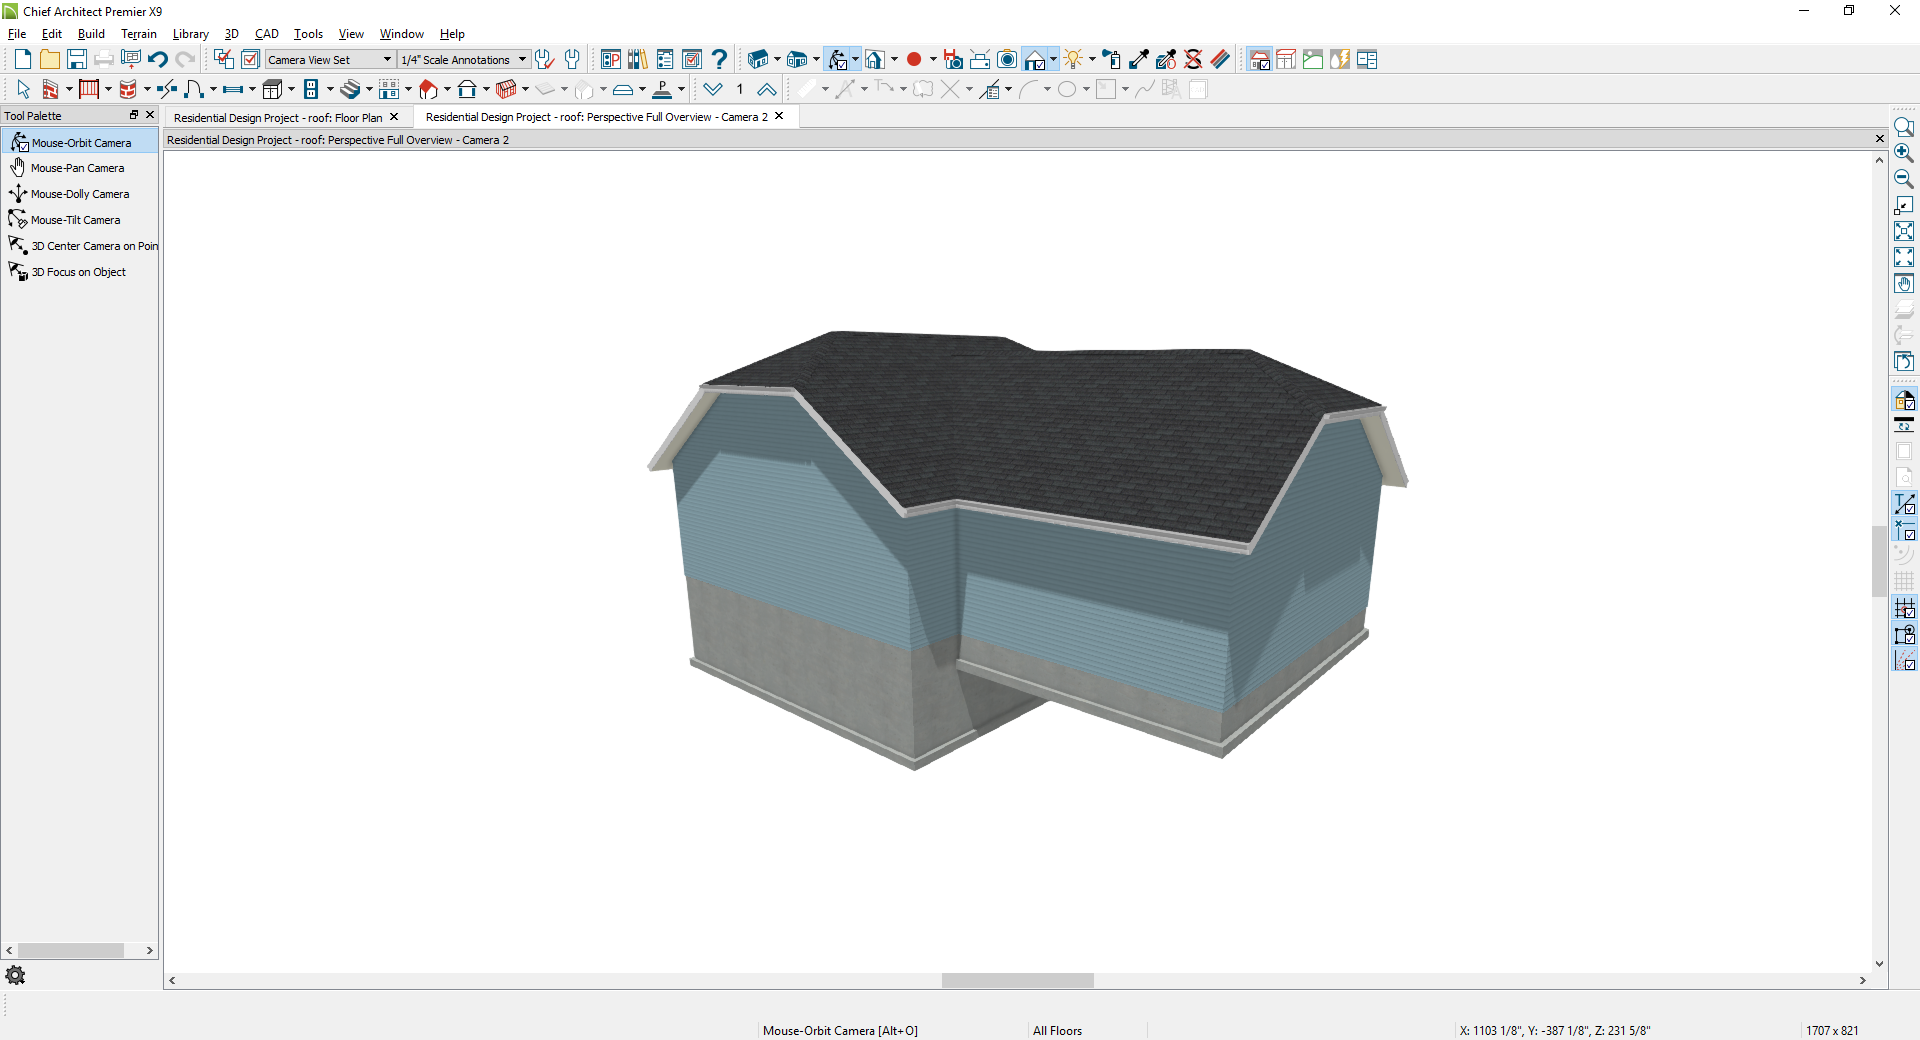The height and width of the screenshot is (1040, 1920).
Task: Click Up One Floor arrow button
Action: click(x=767, y=90)
